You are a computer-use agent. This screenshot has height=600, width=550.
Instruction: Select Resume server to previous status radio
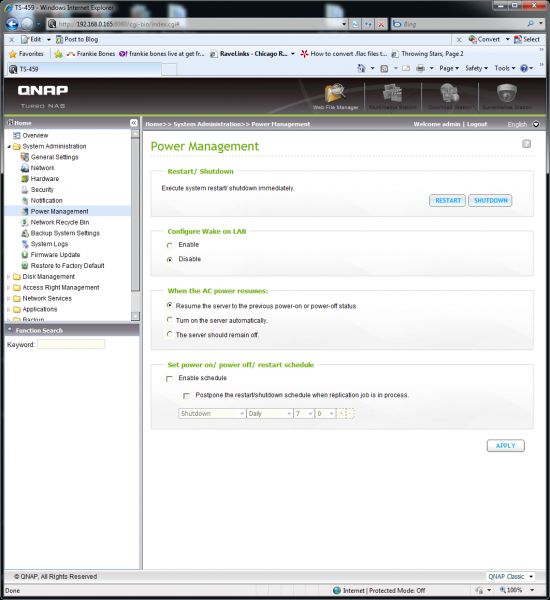coord(170,305)
